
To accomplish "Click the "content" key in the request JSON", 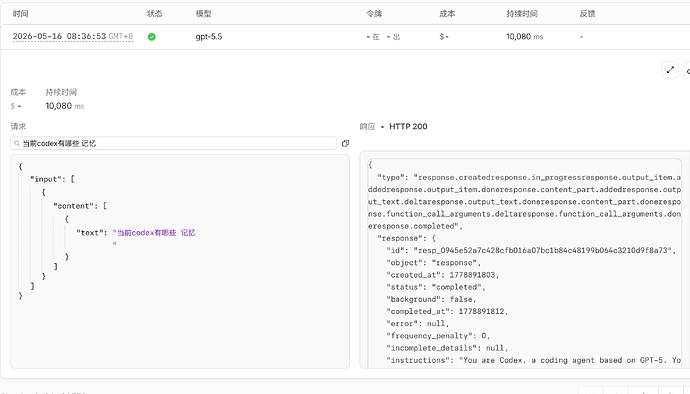I will (73, 206).
